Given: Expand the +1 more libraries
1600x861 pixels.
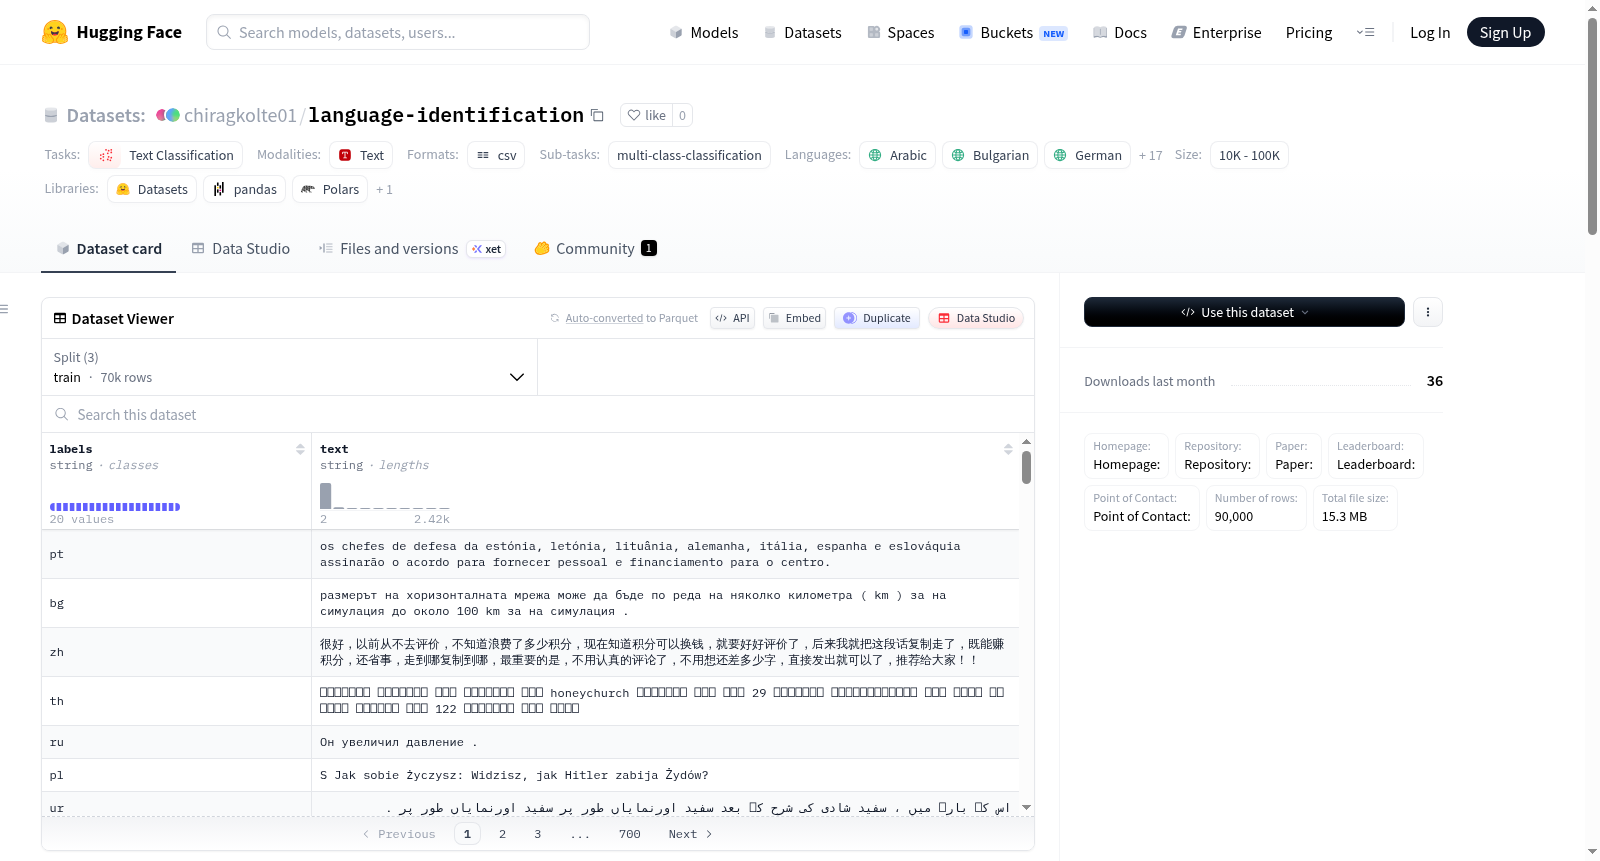Looking at the screenshot, I should [x=384, y=189].
